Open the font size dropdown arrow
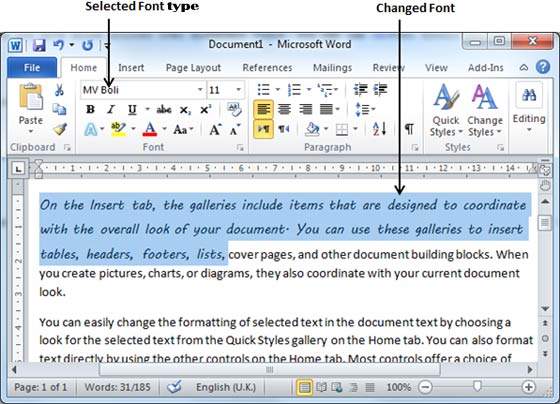Viewport: 560px width, 404px height. pyautogui.click(x=239, y=89)
